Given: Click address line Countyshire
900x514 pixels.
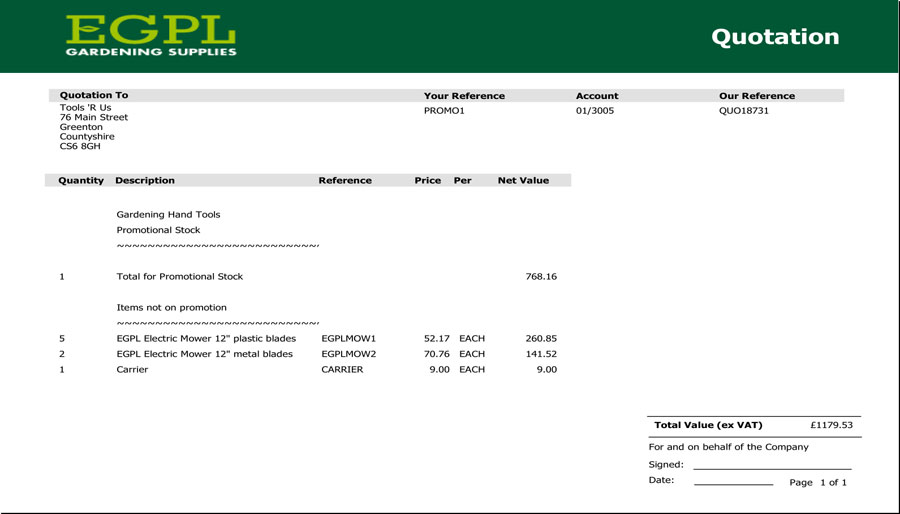Looking at the screenshot, I should click(x=87, y=137).
